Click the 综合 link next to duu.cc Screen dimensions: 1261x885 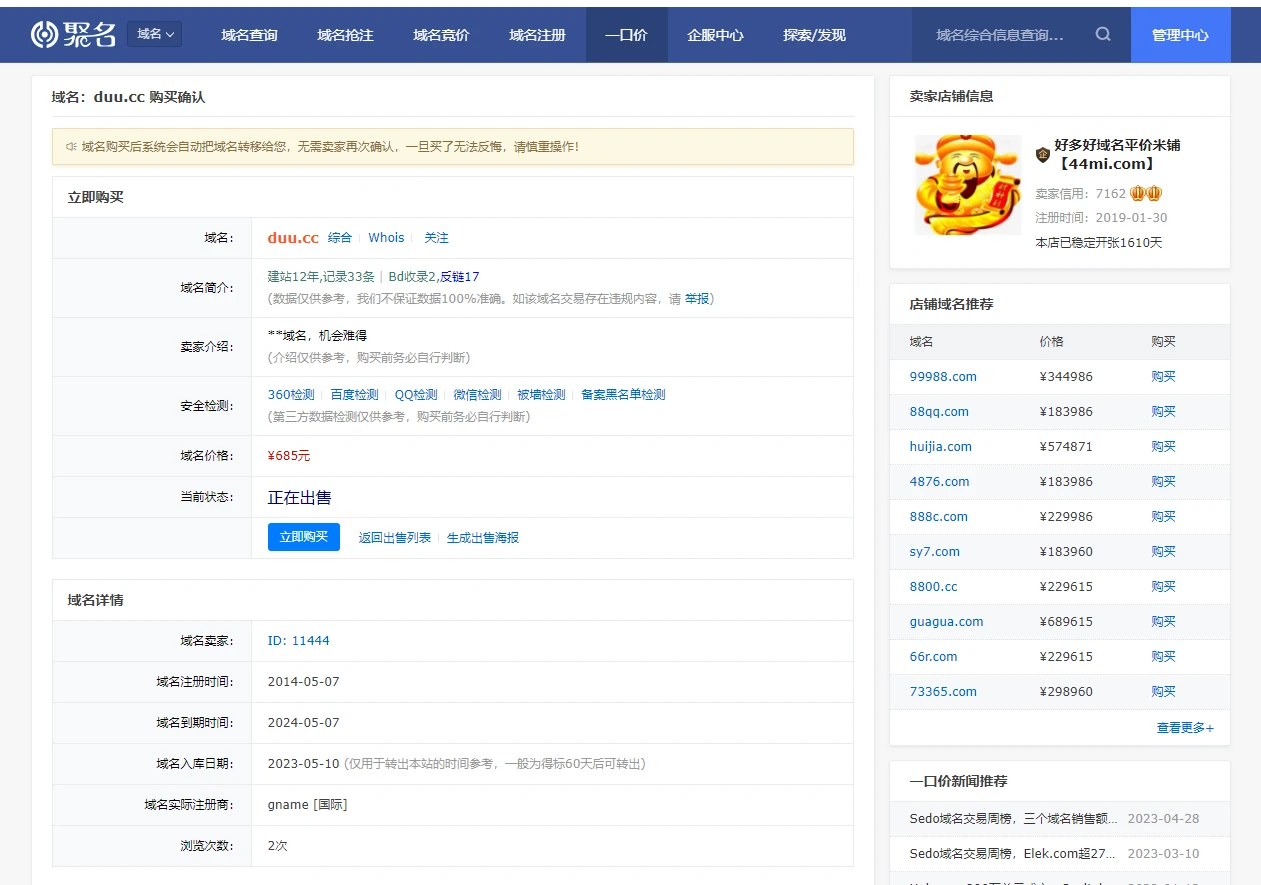pyautogui.click(x=340, y=238)
